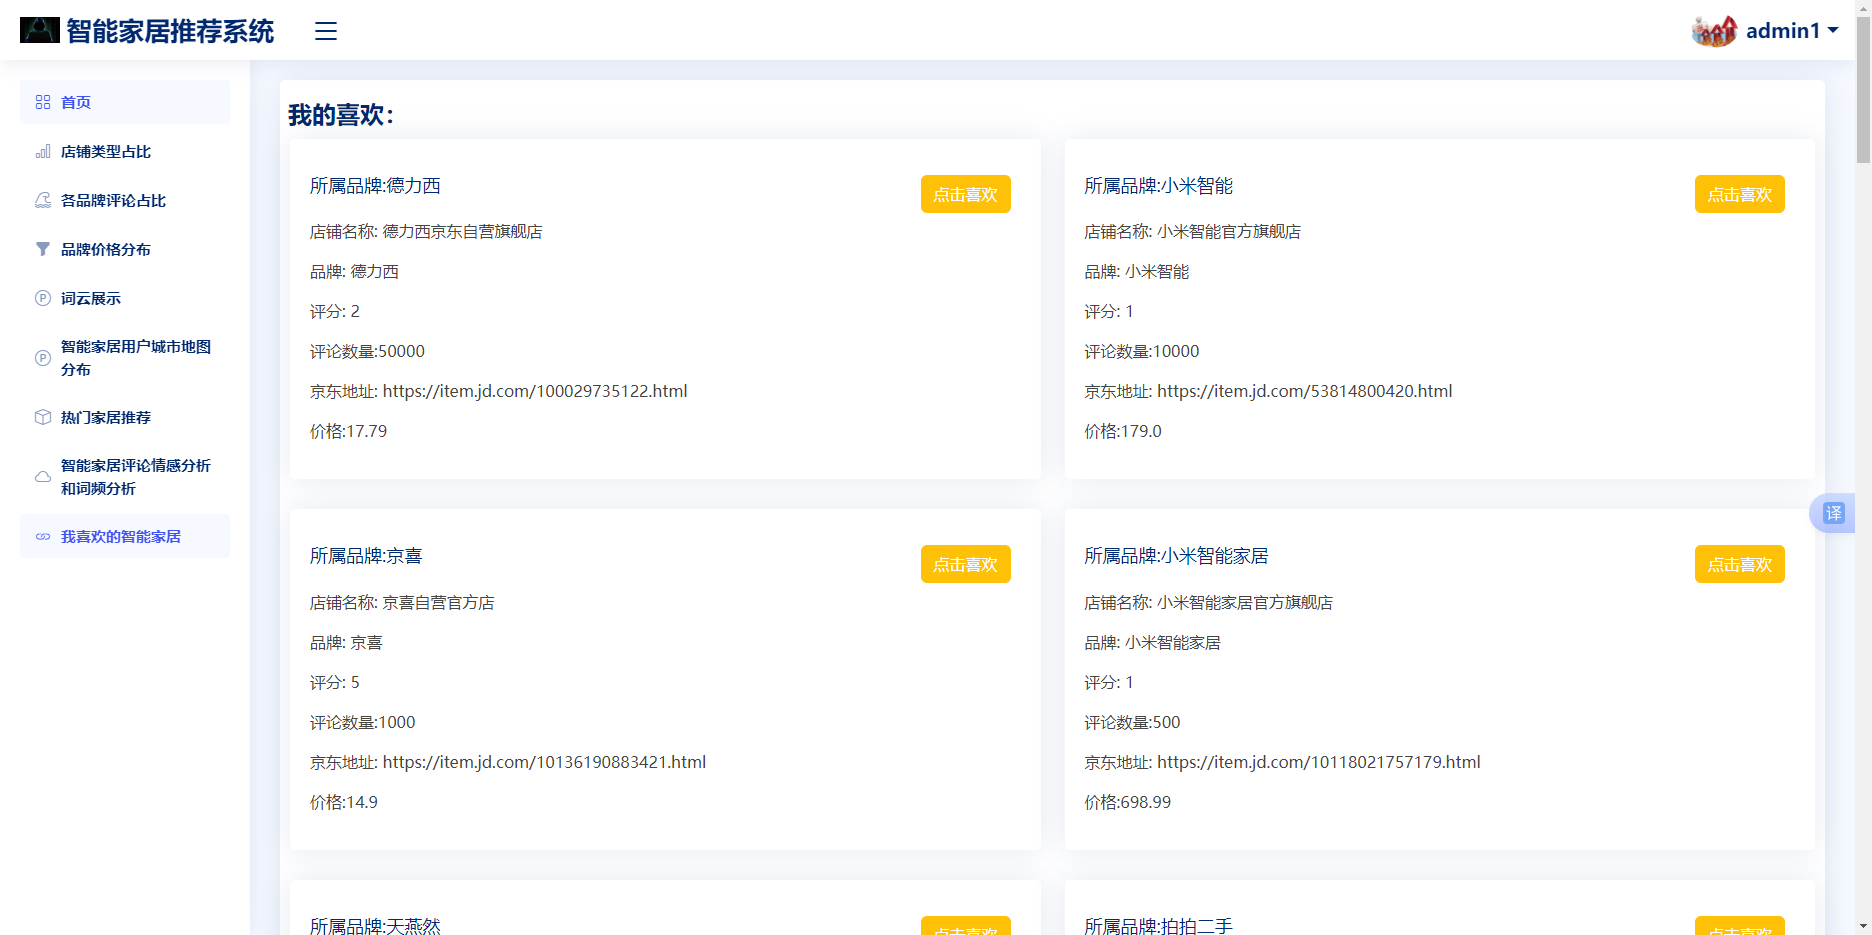Click 价格:698.99 text
1872x935 pixels.
[1127, 802]
